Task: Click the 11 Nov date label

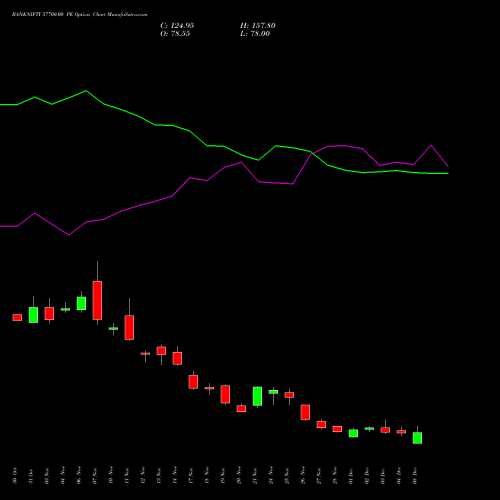Action: point(127,476)
